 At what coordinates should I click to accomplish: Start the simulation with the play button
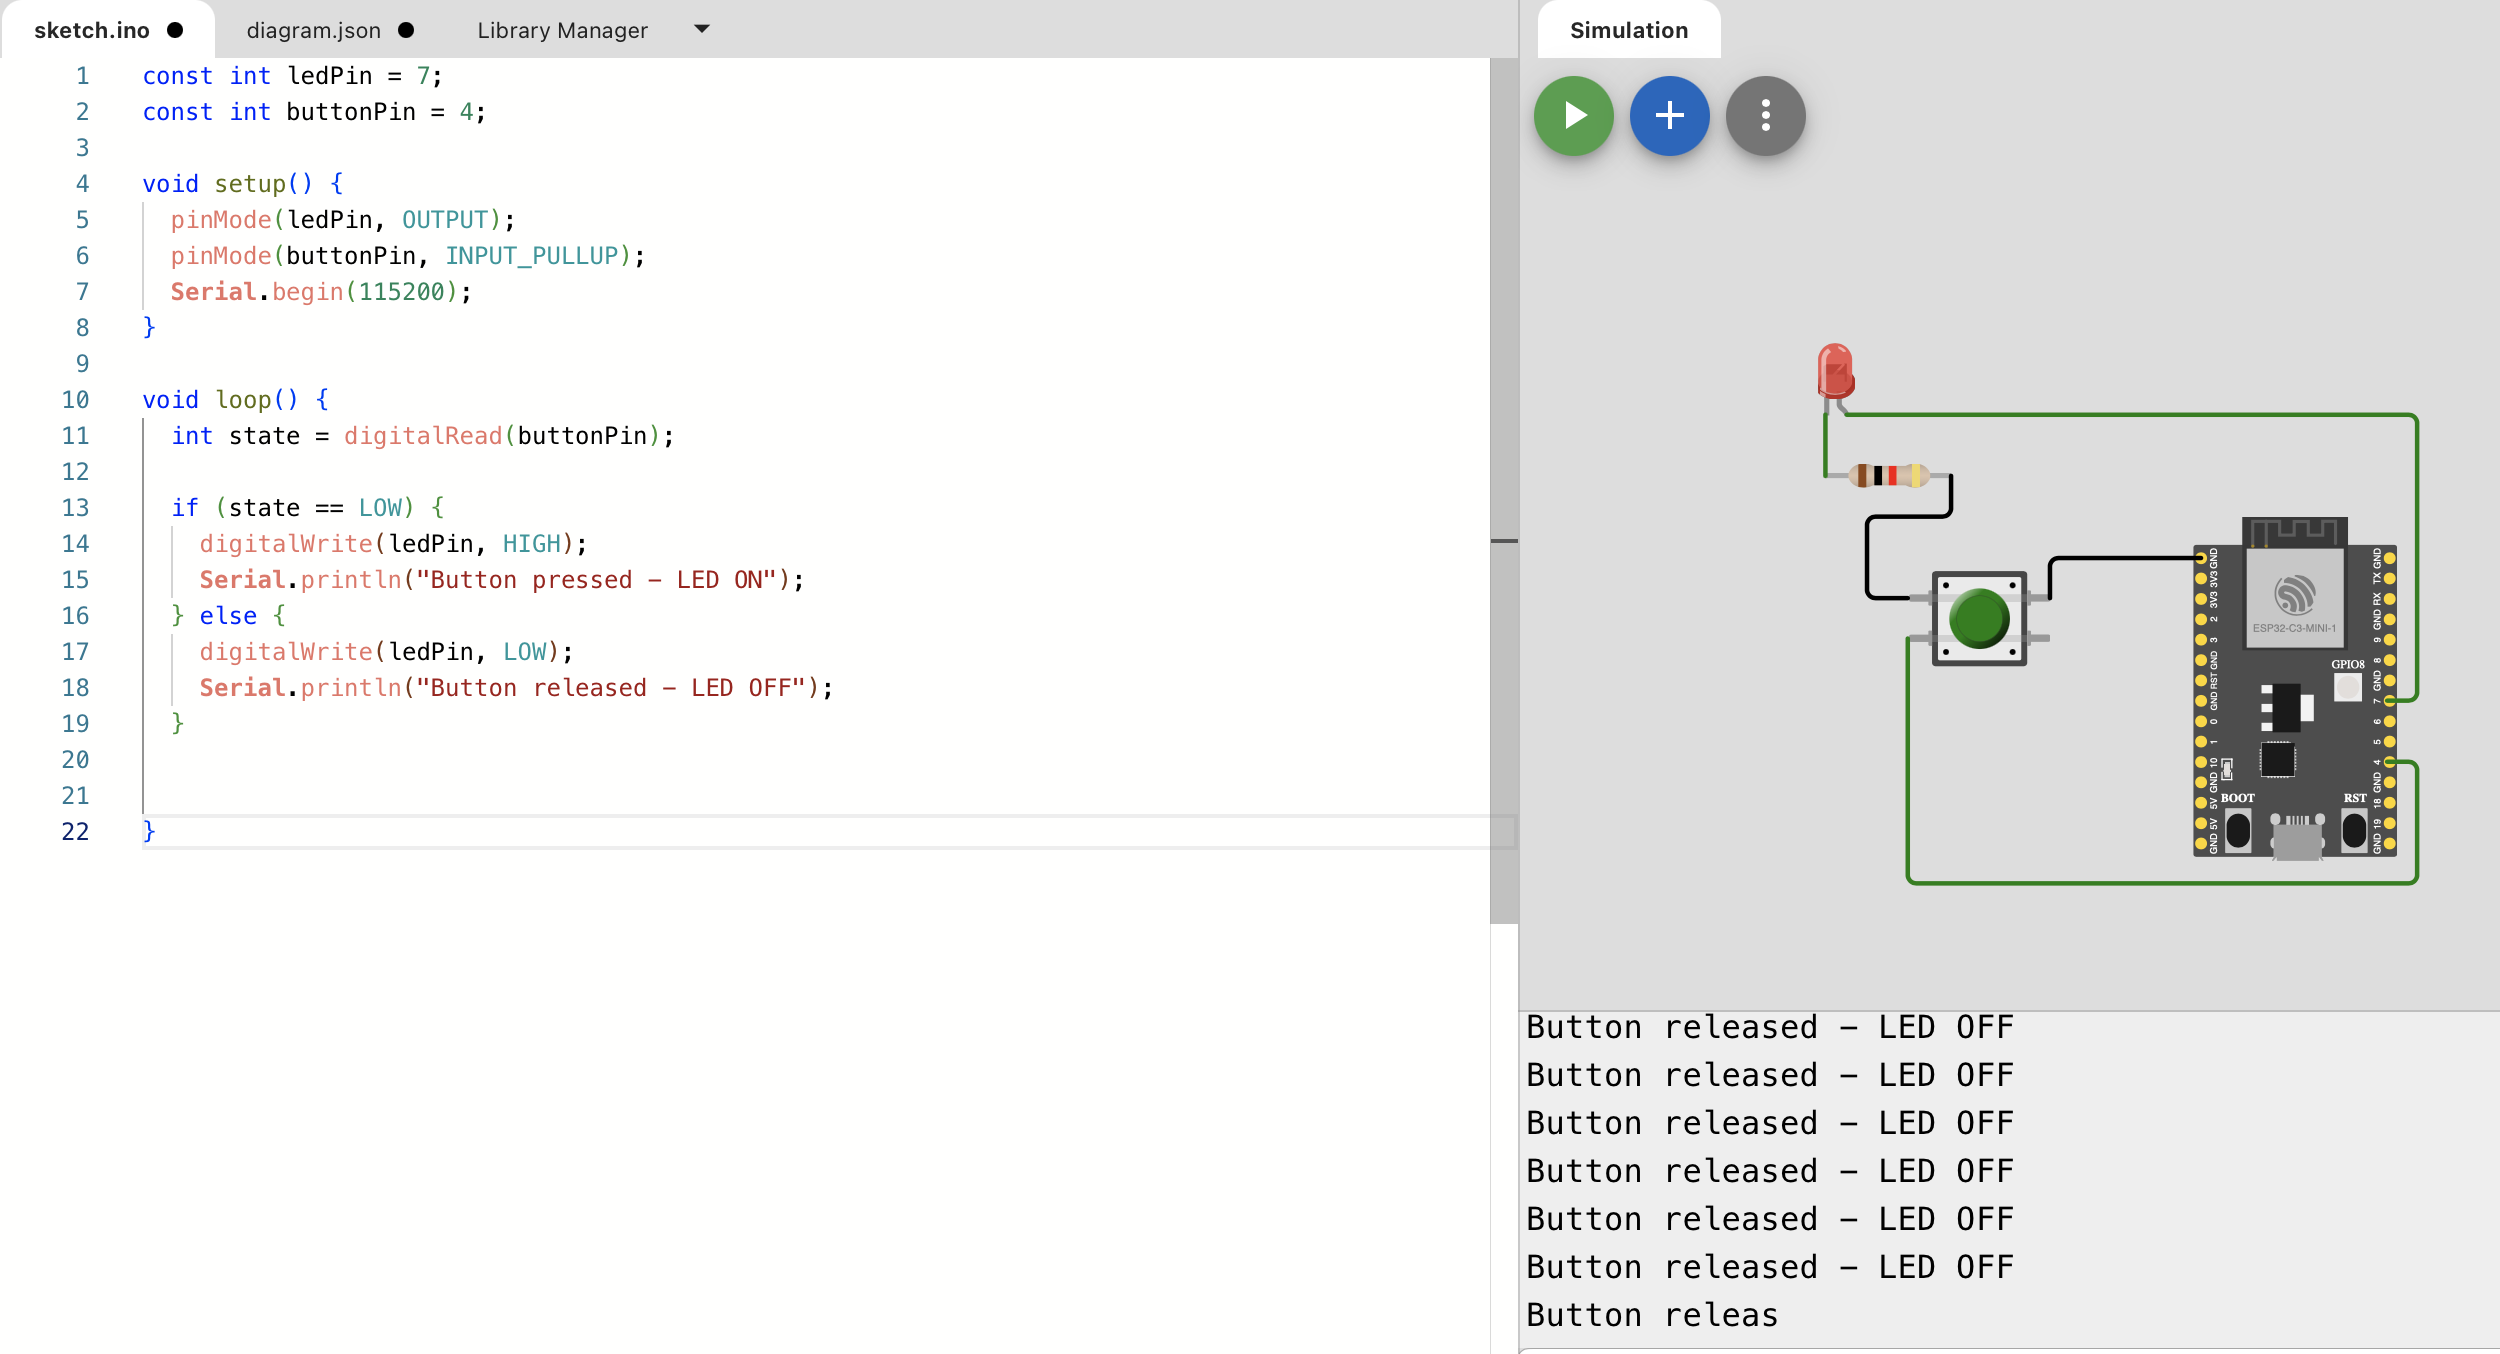[x=1573, y=116]
